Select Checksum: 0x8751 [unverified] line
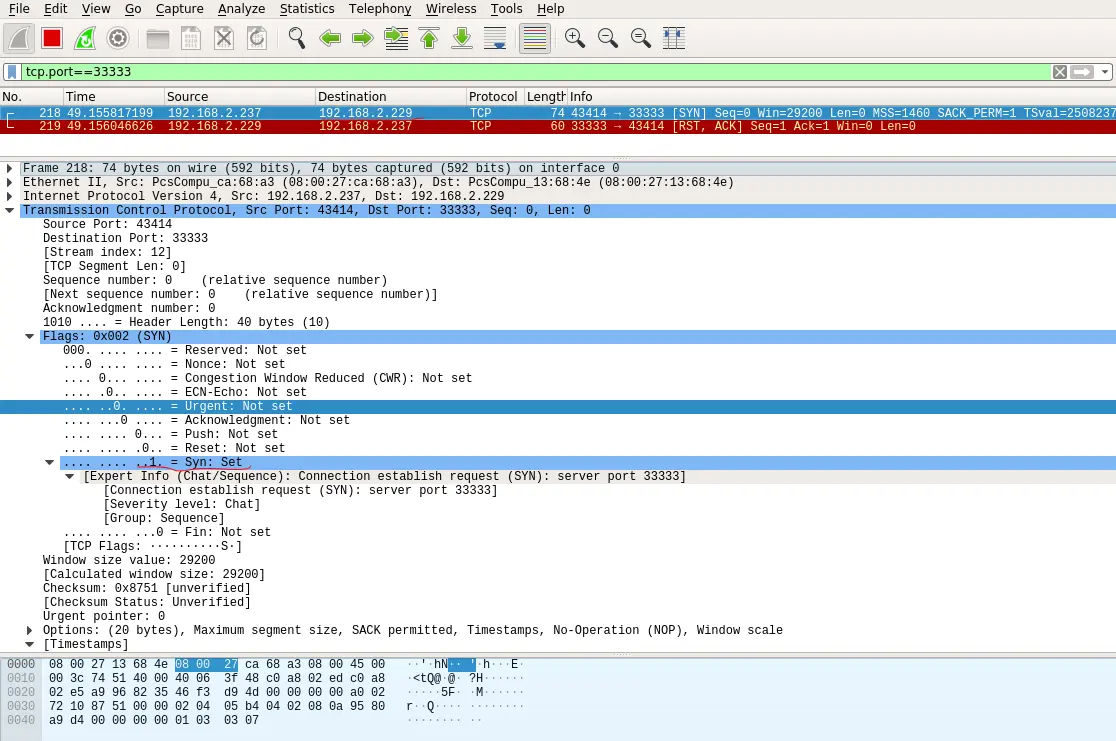The image size is (1116, 741). tap(147, 588)
